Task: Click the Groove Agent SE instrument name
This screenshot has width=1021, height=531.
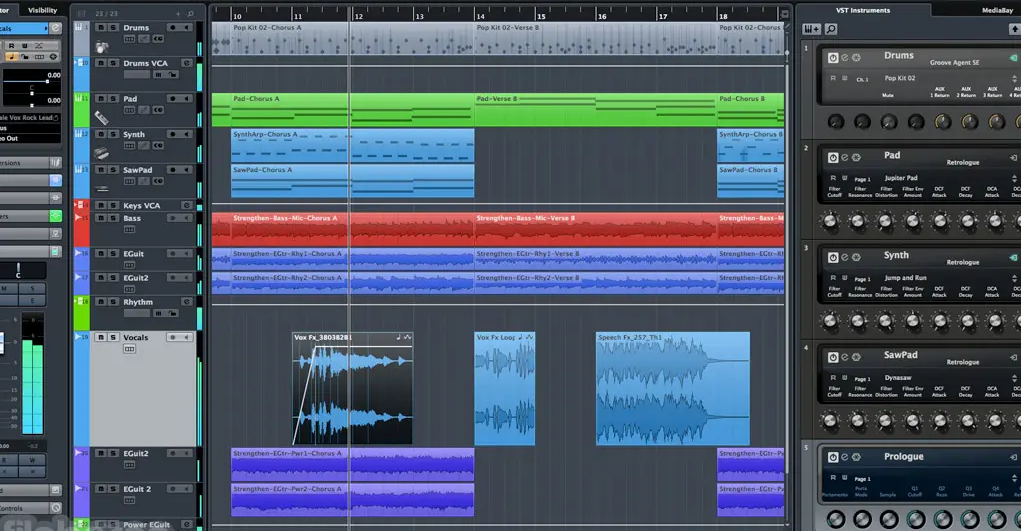Action: 954,63
